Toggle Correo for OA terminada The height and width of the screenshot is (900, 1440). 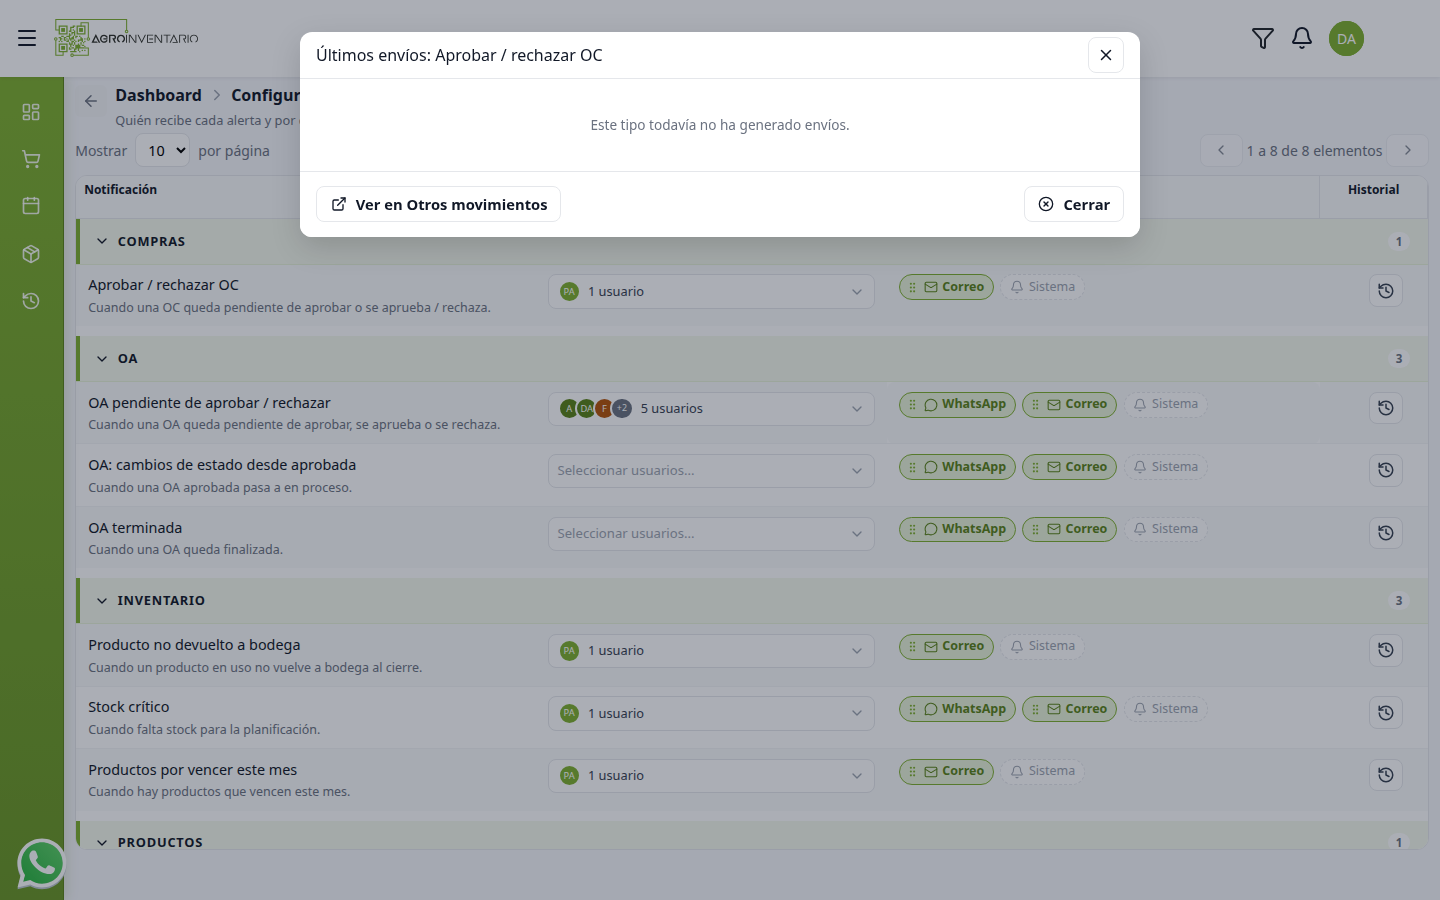[1069, 529]
